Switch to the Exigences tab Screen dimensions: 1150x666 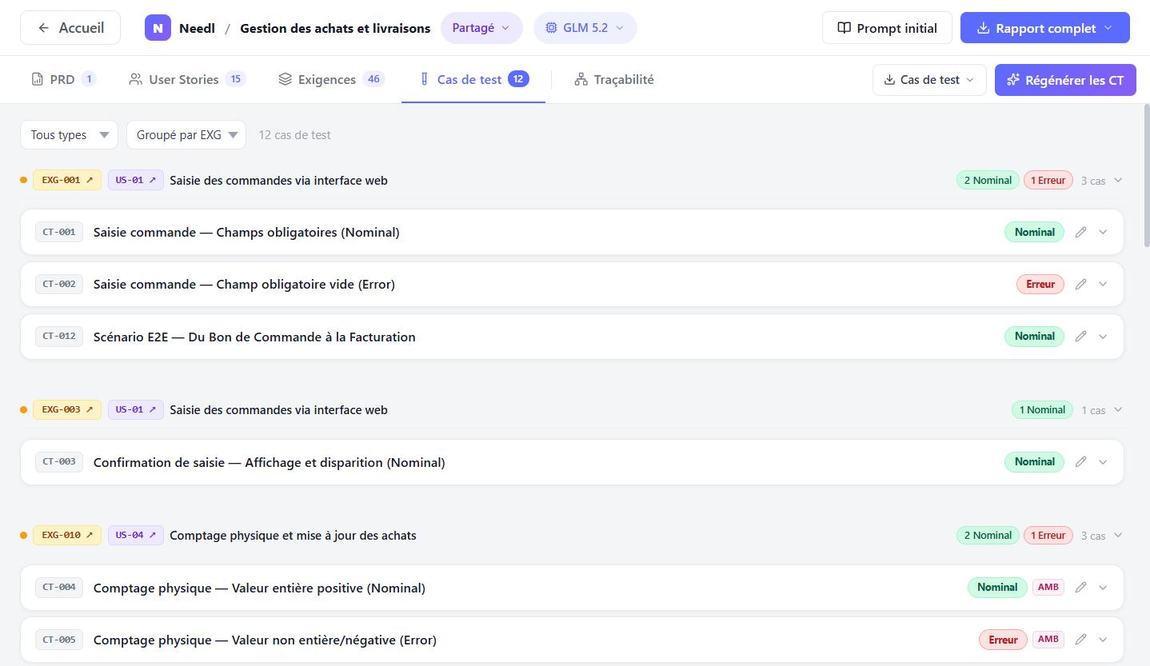(331, 79)
